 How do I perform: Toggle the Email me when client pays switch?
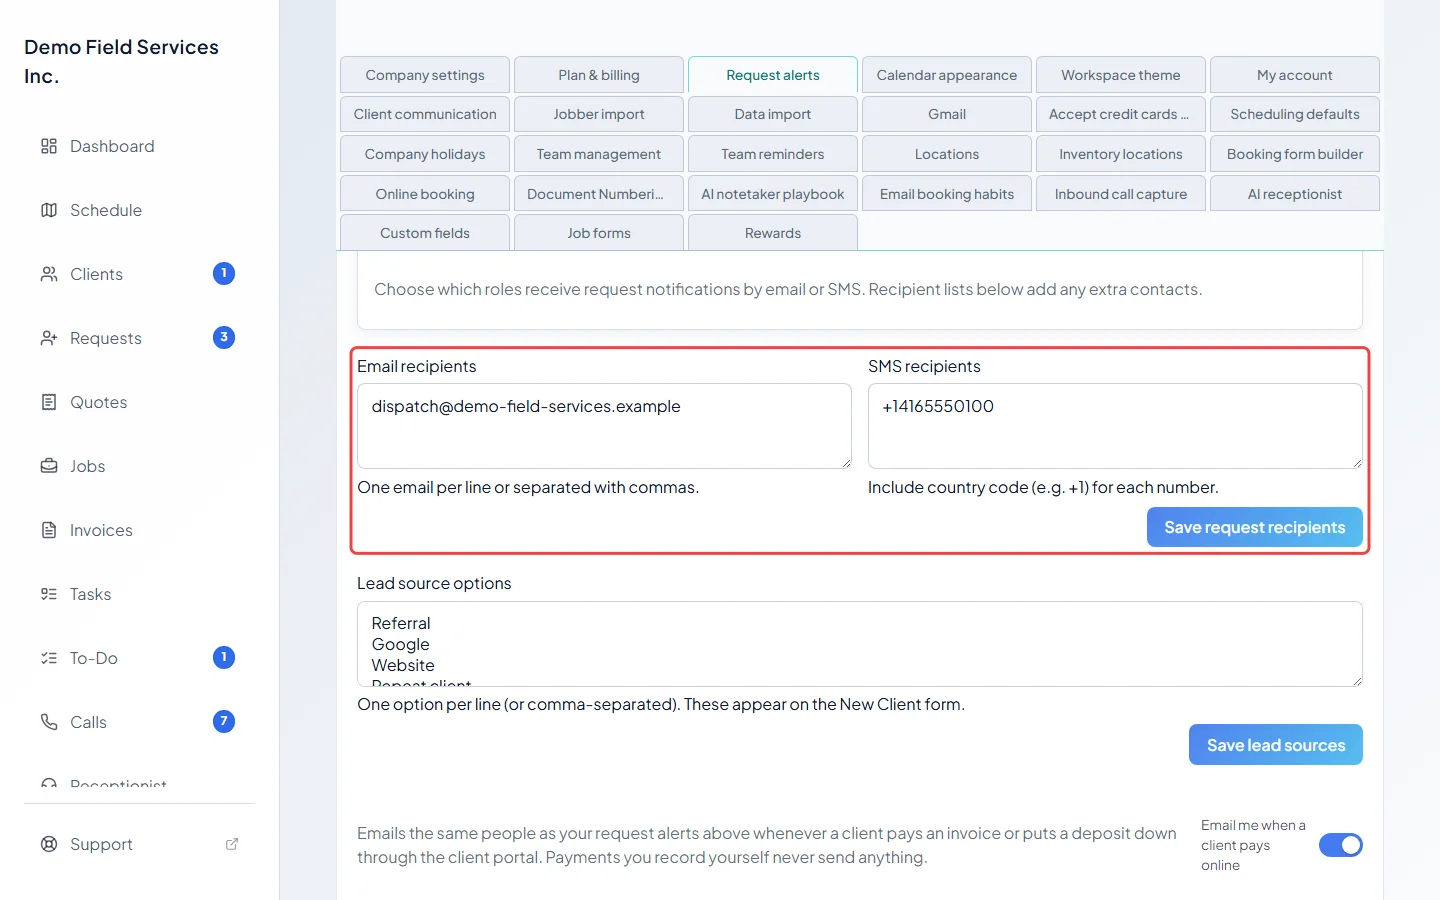click(x=1341, y=845)
